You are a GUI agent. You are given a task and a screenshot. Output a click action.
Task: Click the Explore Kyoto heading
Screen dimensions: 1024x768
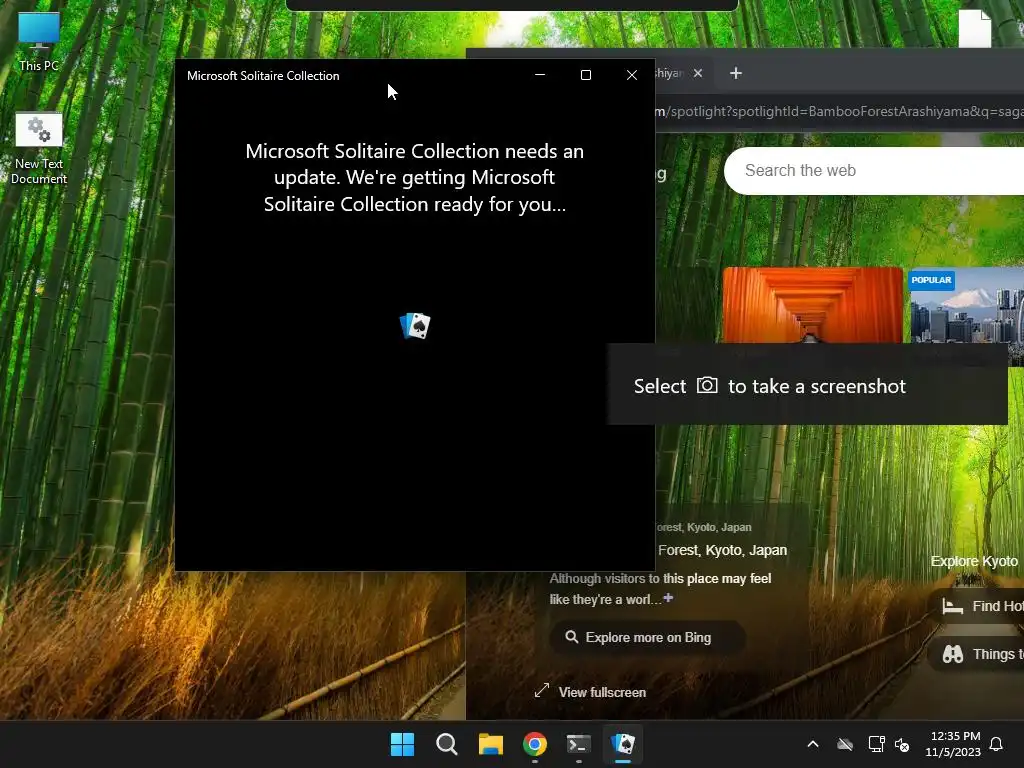[974, 561]
